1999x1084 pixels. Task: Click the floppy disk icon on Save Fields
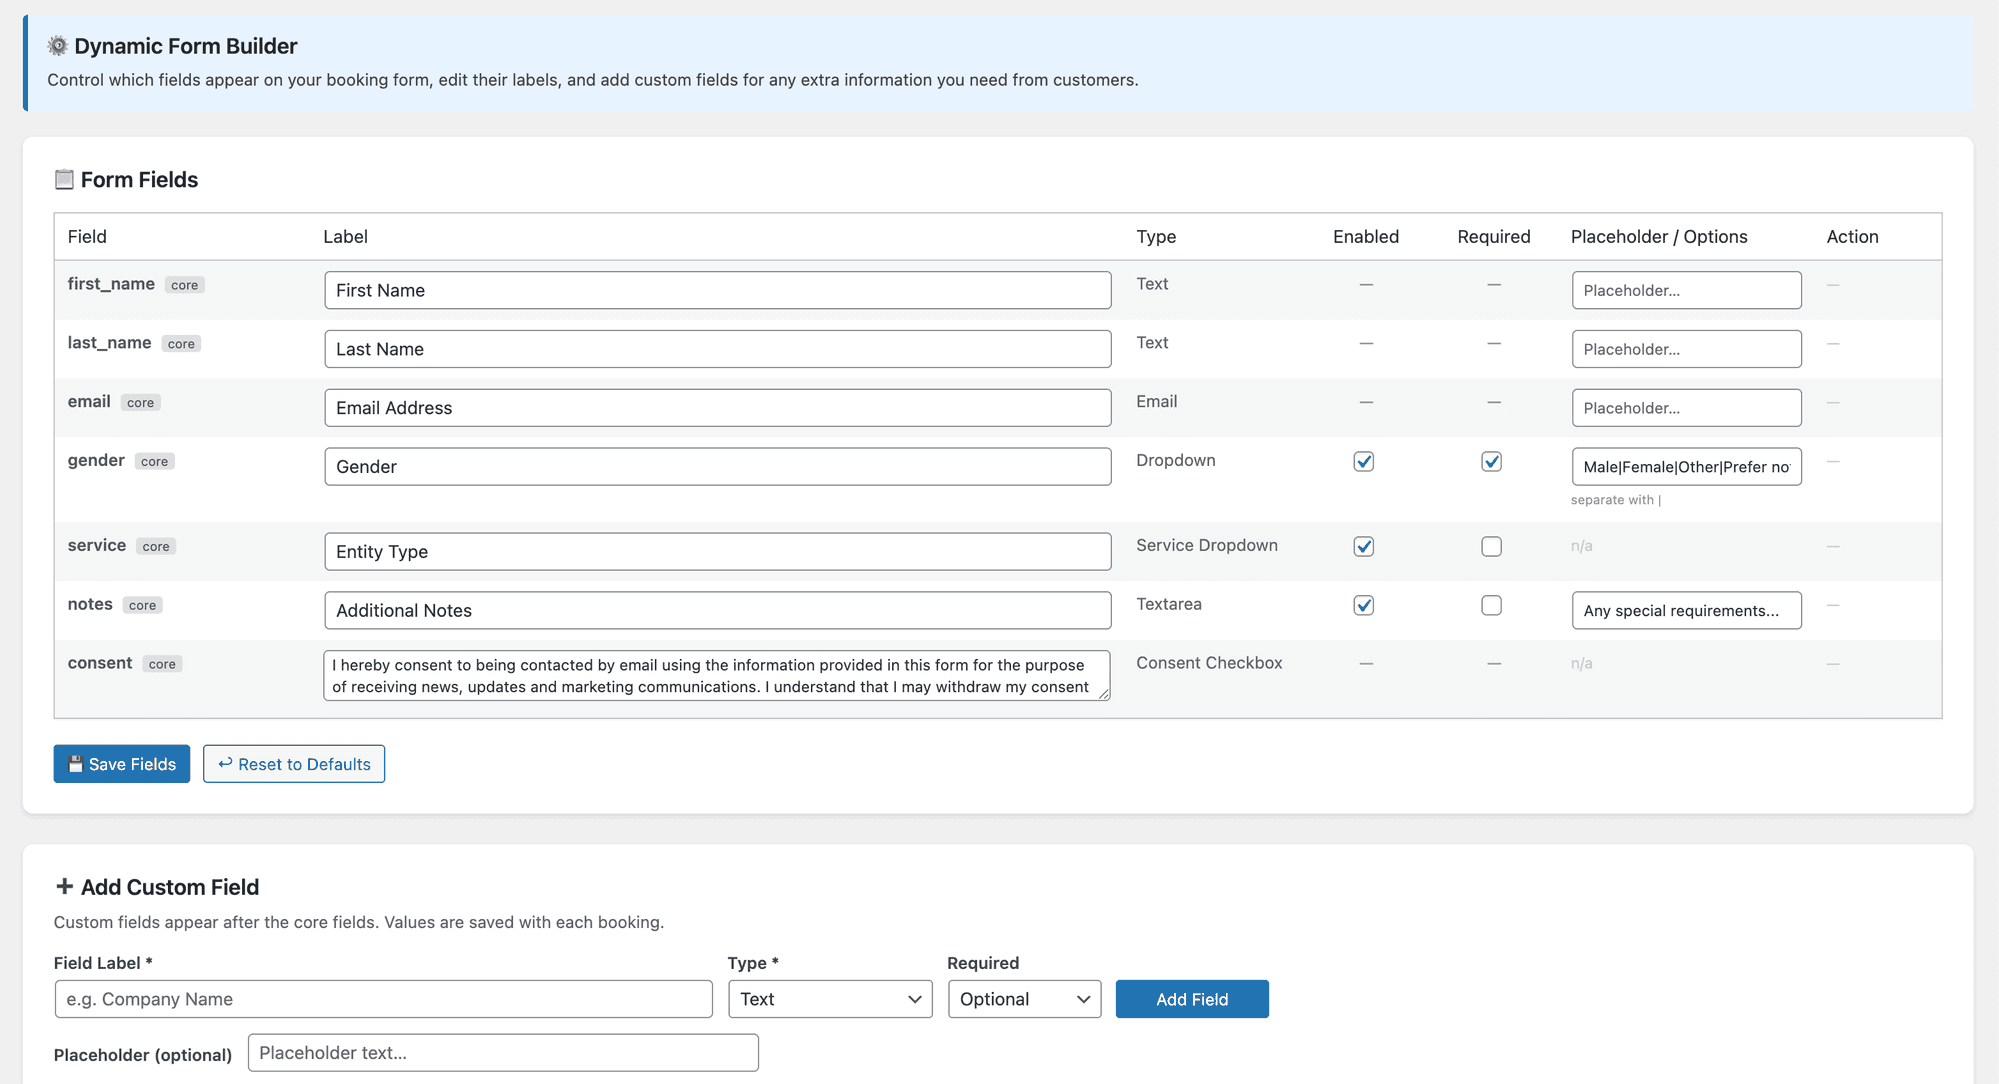(x=75, y=764)
